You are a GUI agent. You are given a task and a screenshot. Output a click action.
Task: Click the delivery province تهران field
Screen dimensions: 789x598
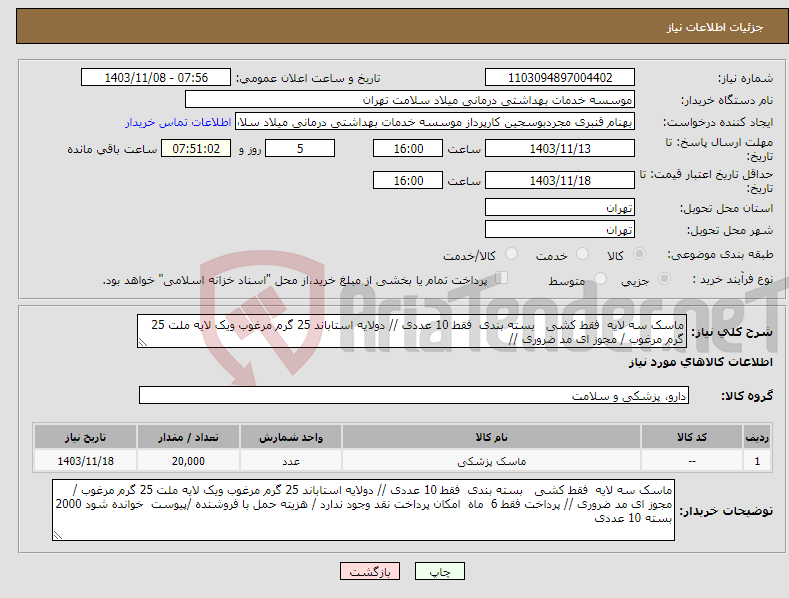(x=560, y=207)
